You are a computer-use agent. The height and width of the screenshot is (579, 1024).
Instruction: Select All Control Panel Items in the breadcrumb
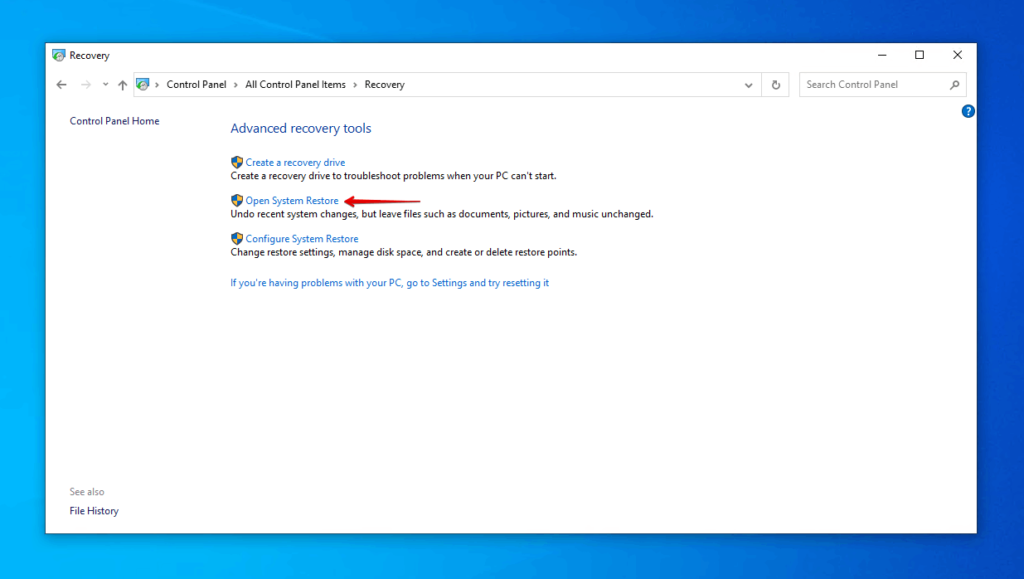pos(297,84)
